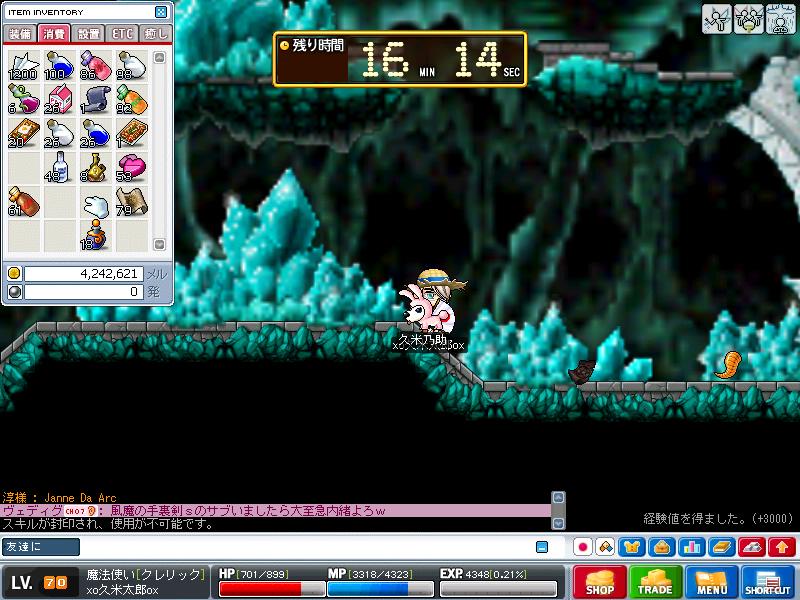
Task: Click the 残り時間 countdown timer
Action: (401, 59)
